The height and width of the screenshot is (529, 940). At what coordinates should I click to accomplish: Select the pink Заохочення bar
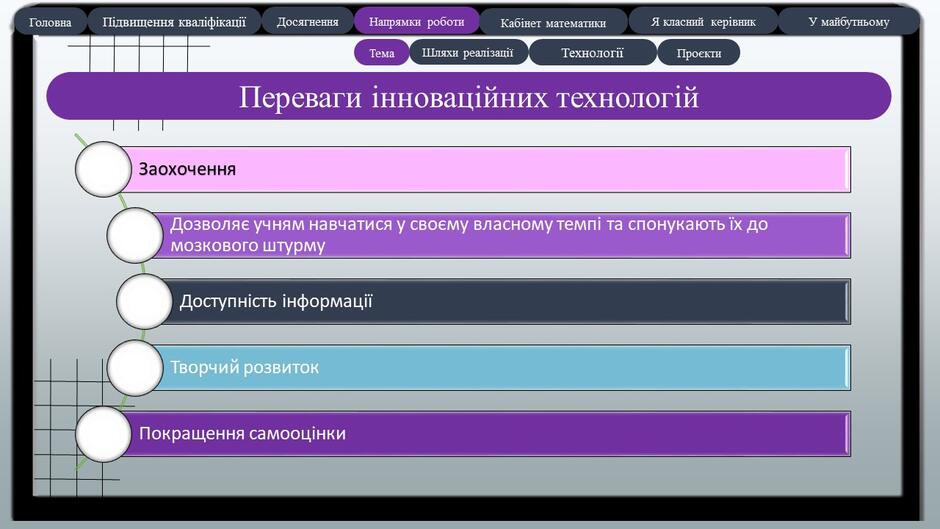486,169
